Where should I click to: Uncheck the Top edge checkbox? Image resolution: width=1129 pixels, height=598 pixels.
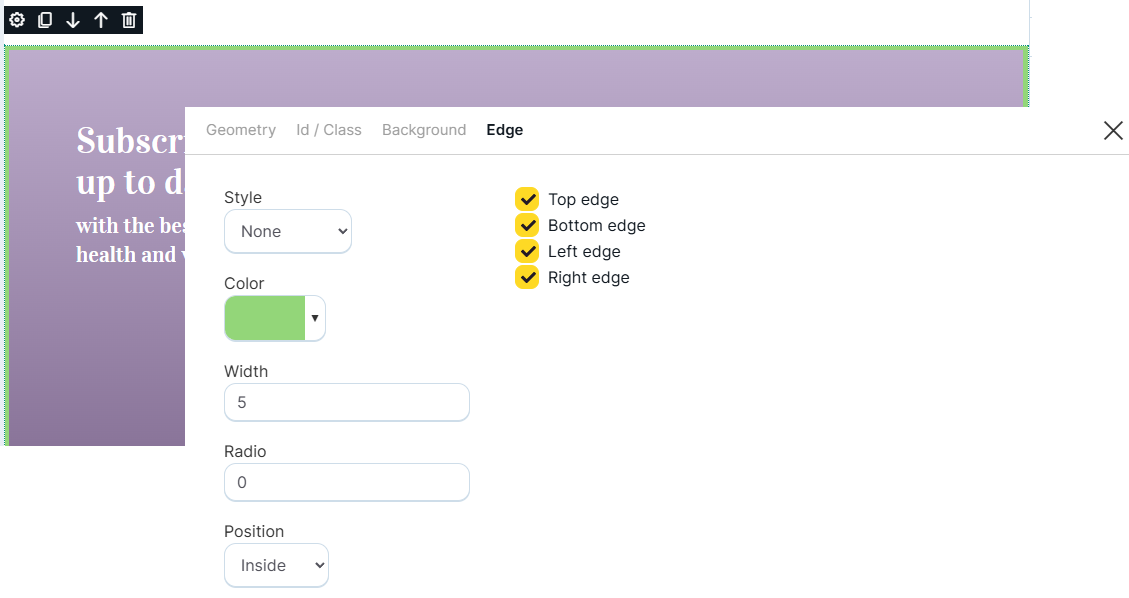point(527,199)
